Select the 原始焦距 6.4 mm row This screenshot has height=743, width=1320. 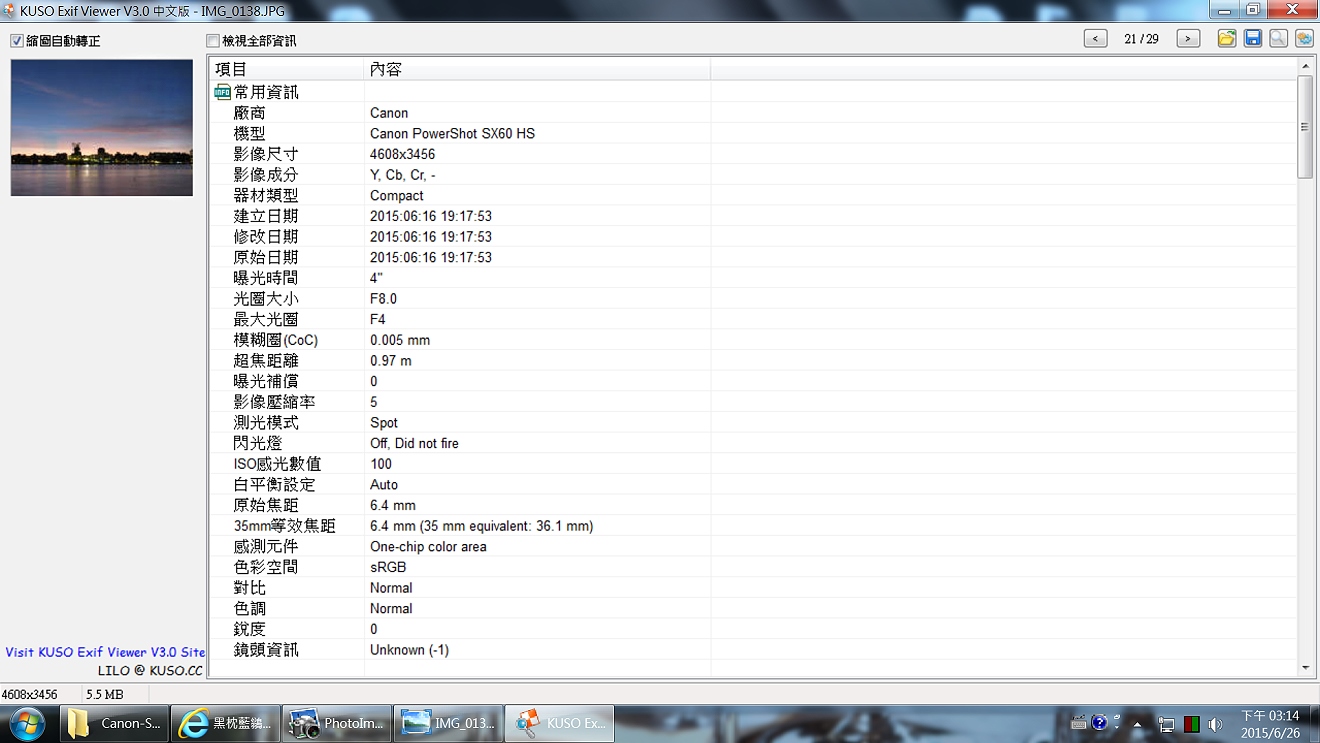click(x=753, y=505)
